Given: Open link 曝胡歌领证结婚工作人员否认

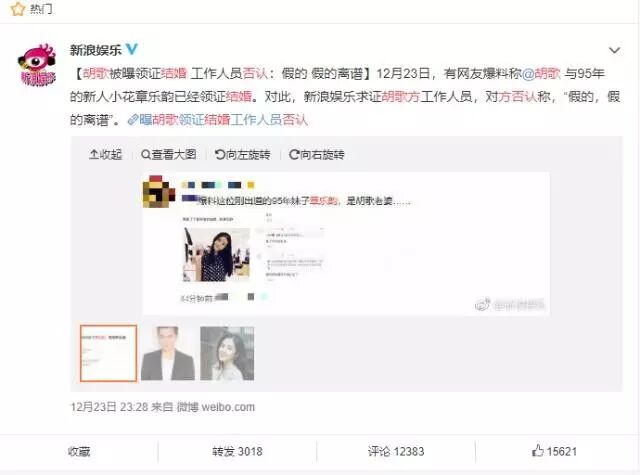Looking at the screenshot, I should point(218,120).
